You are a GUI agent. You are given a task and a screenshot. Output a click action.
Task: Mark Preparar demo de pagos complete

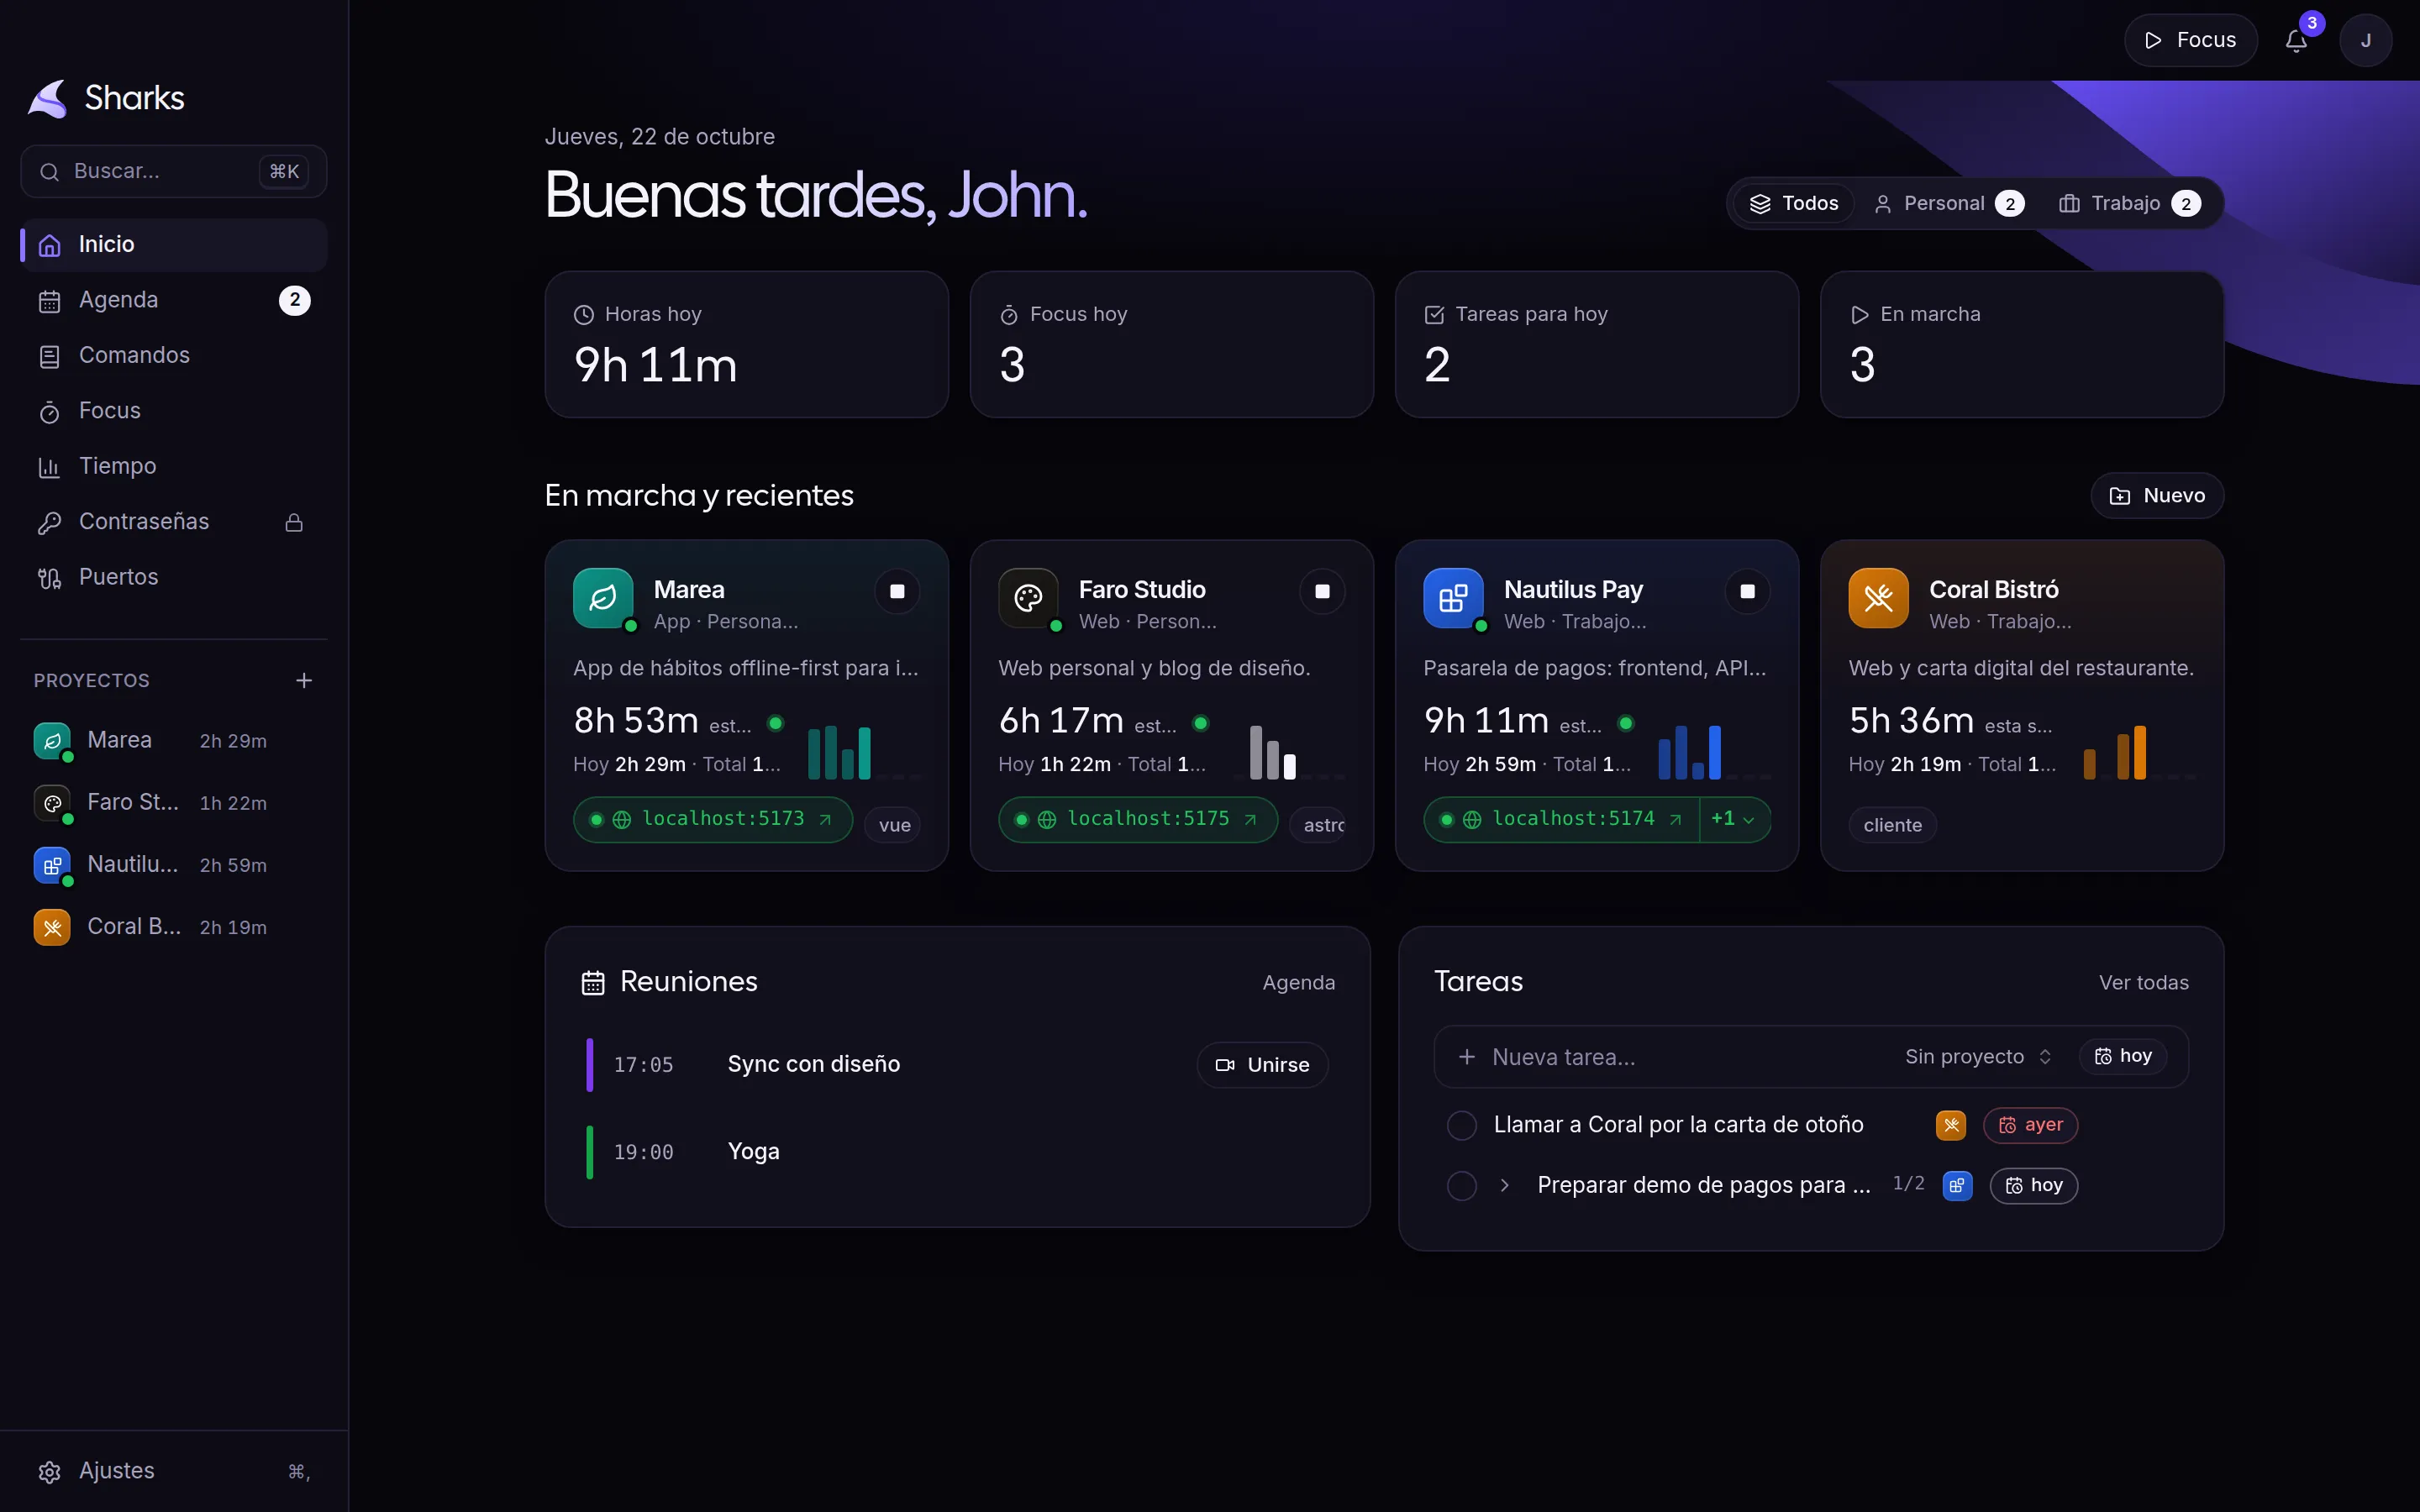(x=1461, y=1185)
